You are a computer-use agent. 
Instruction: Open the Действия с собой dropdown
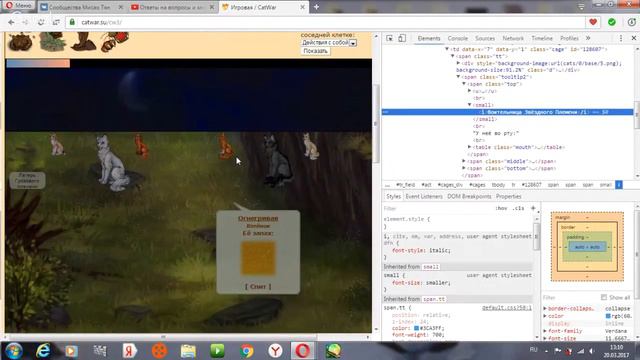pos(329,42)
